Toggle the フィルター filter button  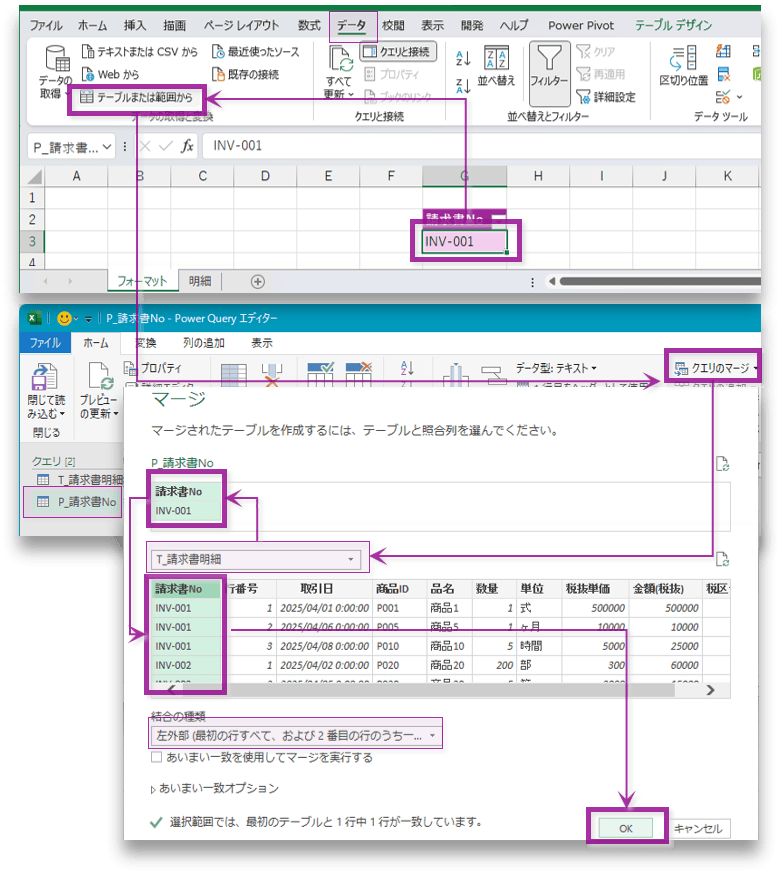coord(550,73)
